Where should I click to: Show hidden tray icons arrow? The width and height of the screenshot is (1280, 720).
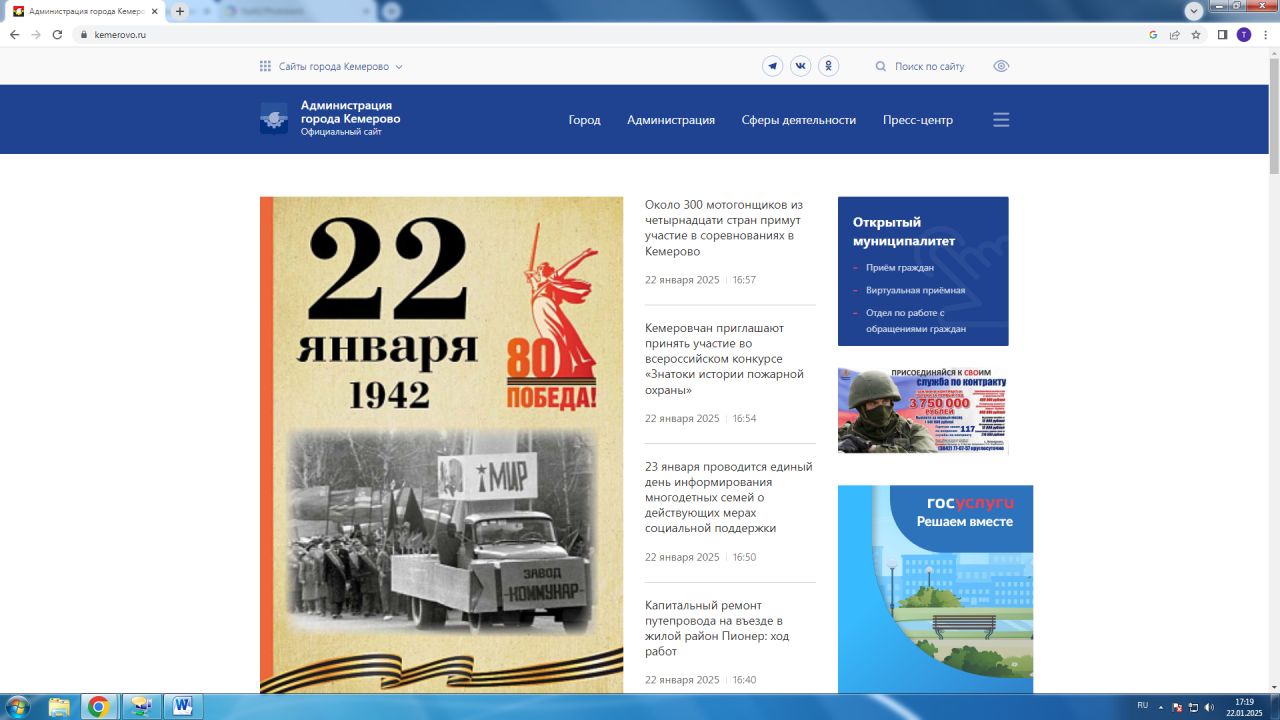point(1161,707)
